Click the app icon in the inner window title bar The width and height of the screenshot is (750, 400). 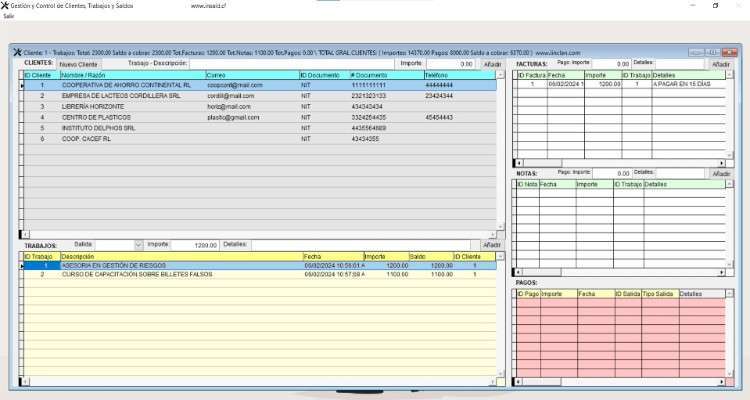tap(15, 51)
